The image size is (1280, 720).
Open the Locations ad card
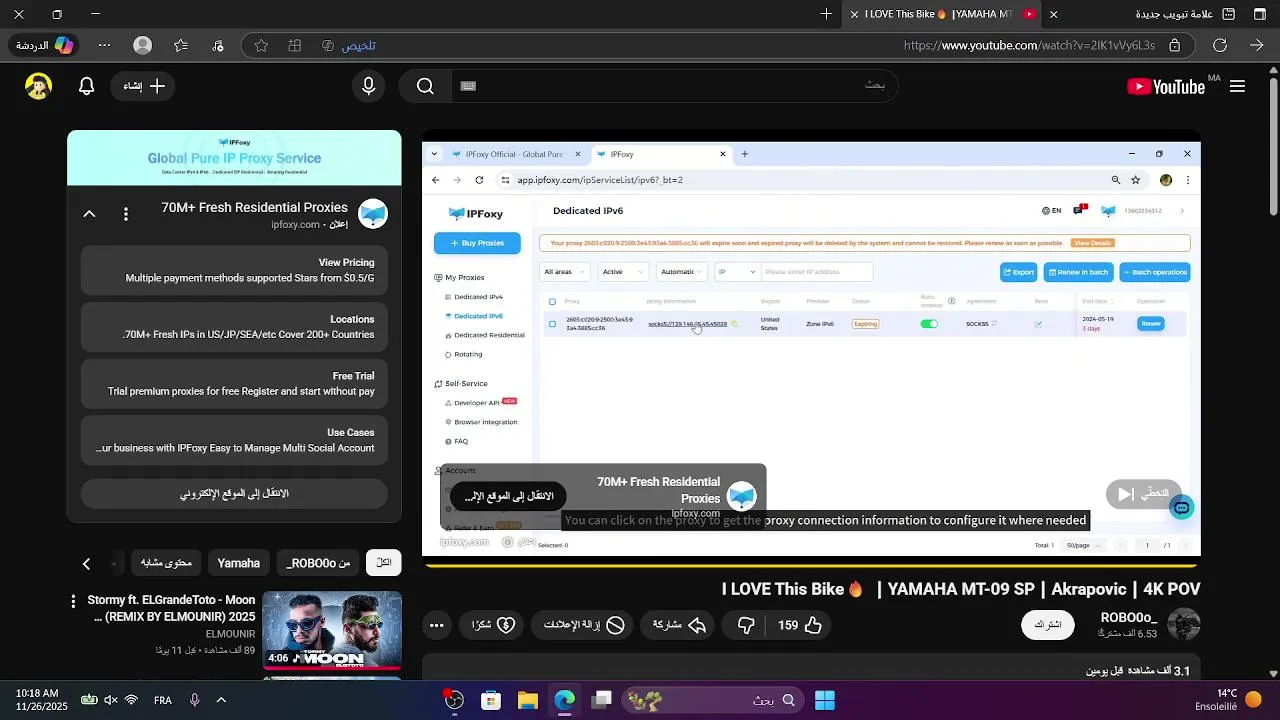pos(234,327)
